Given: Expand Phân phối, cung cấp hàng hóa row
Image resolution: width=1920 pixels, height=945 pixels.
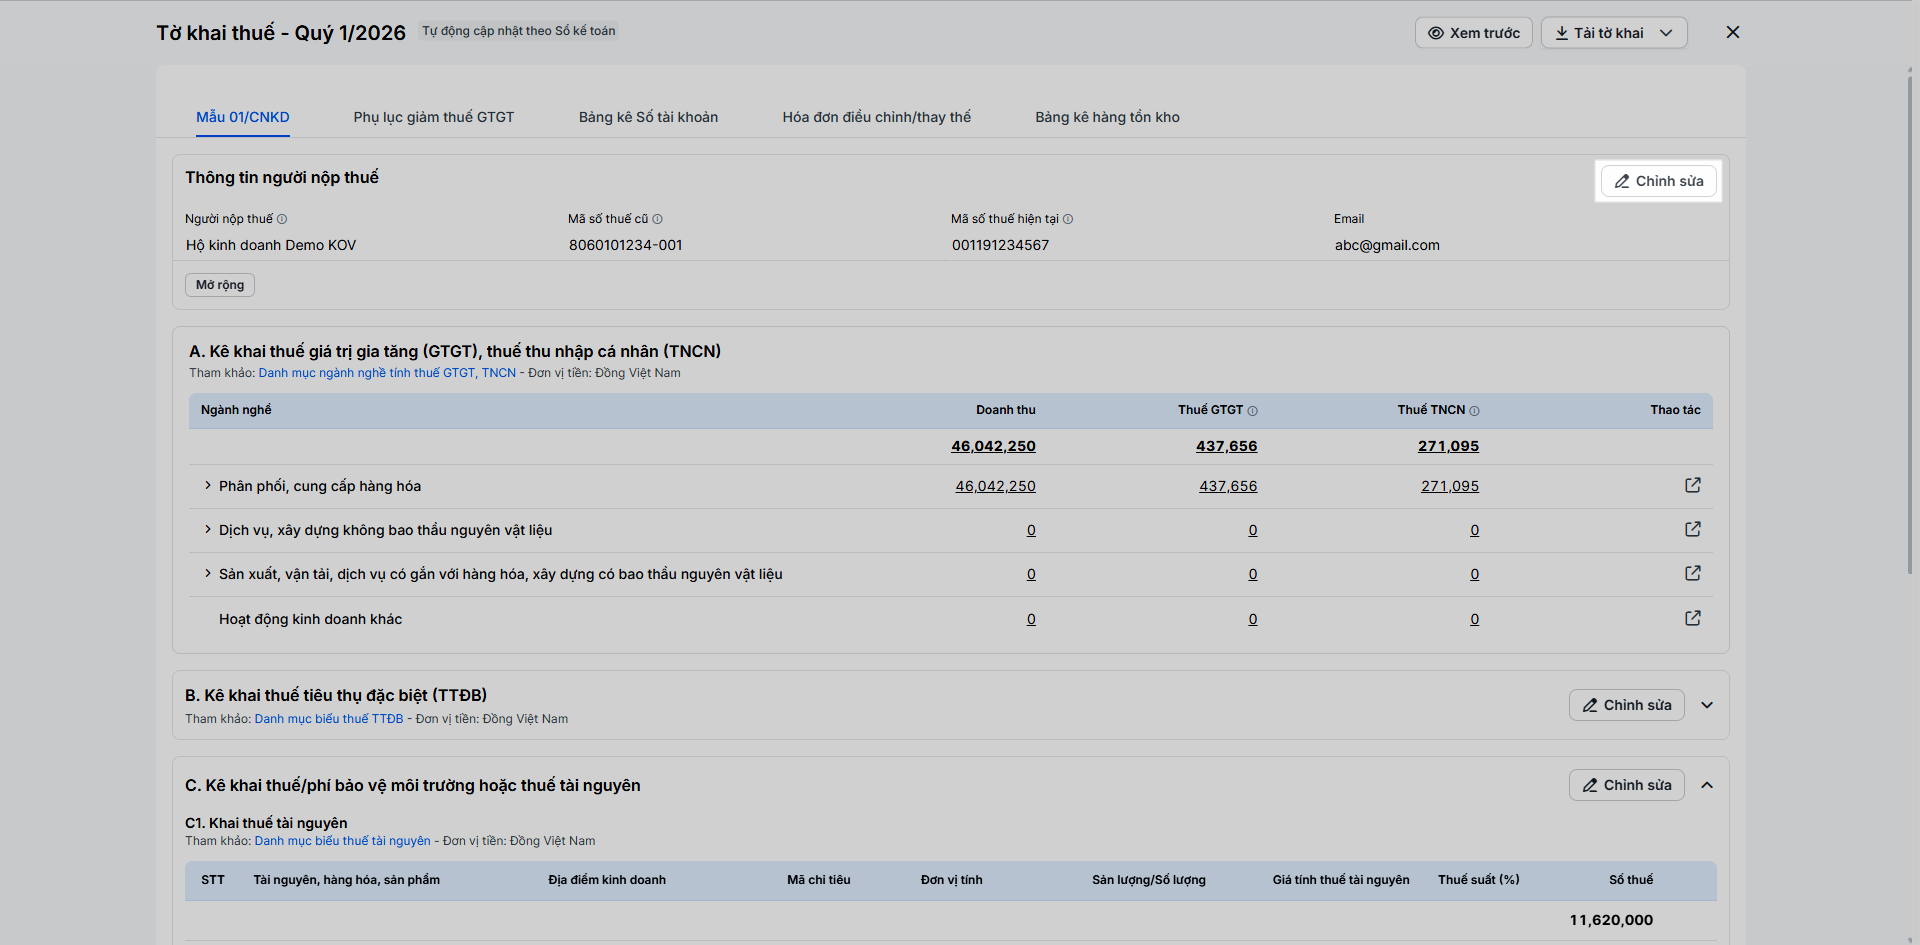Looking at the screenshot, I should point(208,486).
